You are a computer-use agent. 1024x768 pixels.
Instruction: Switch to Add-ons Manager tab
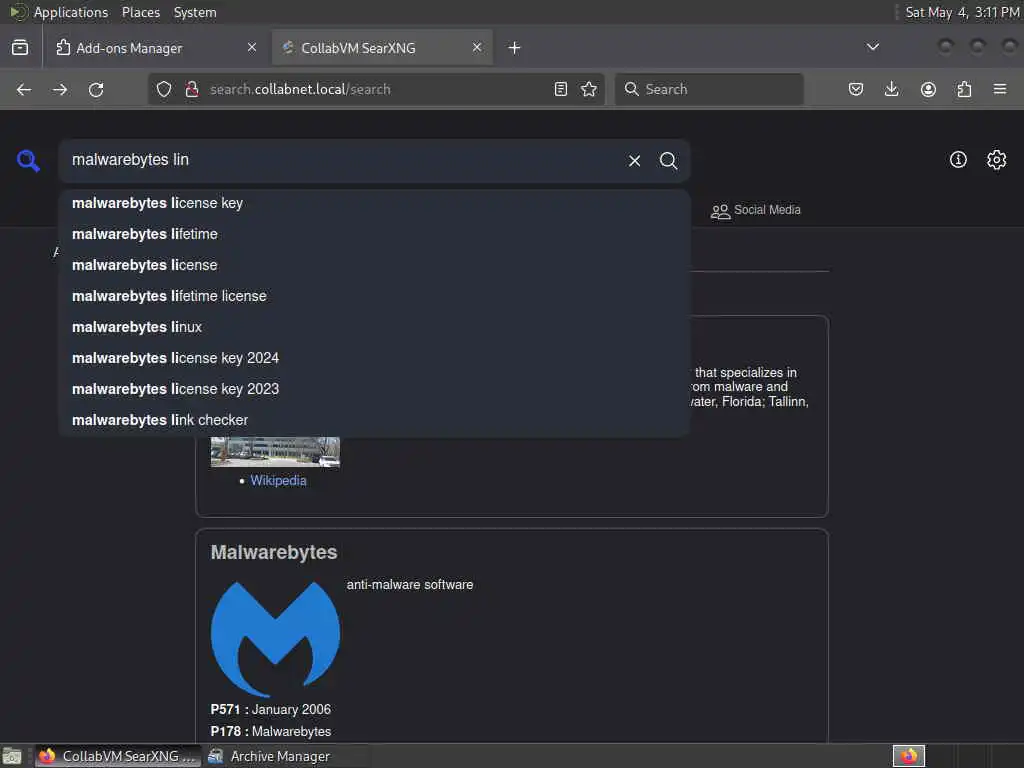(x=157, y=48)
